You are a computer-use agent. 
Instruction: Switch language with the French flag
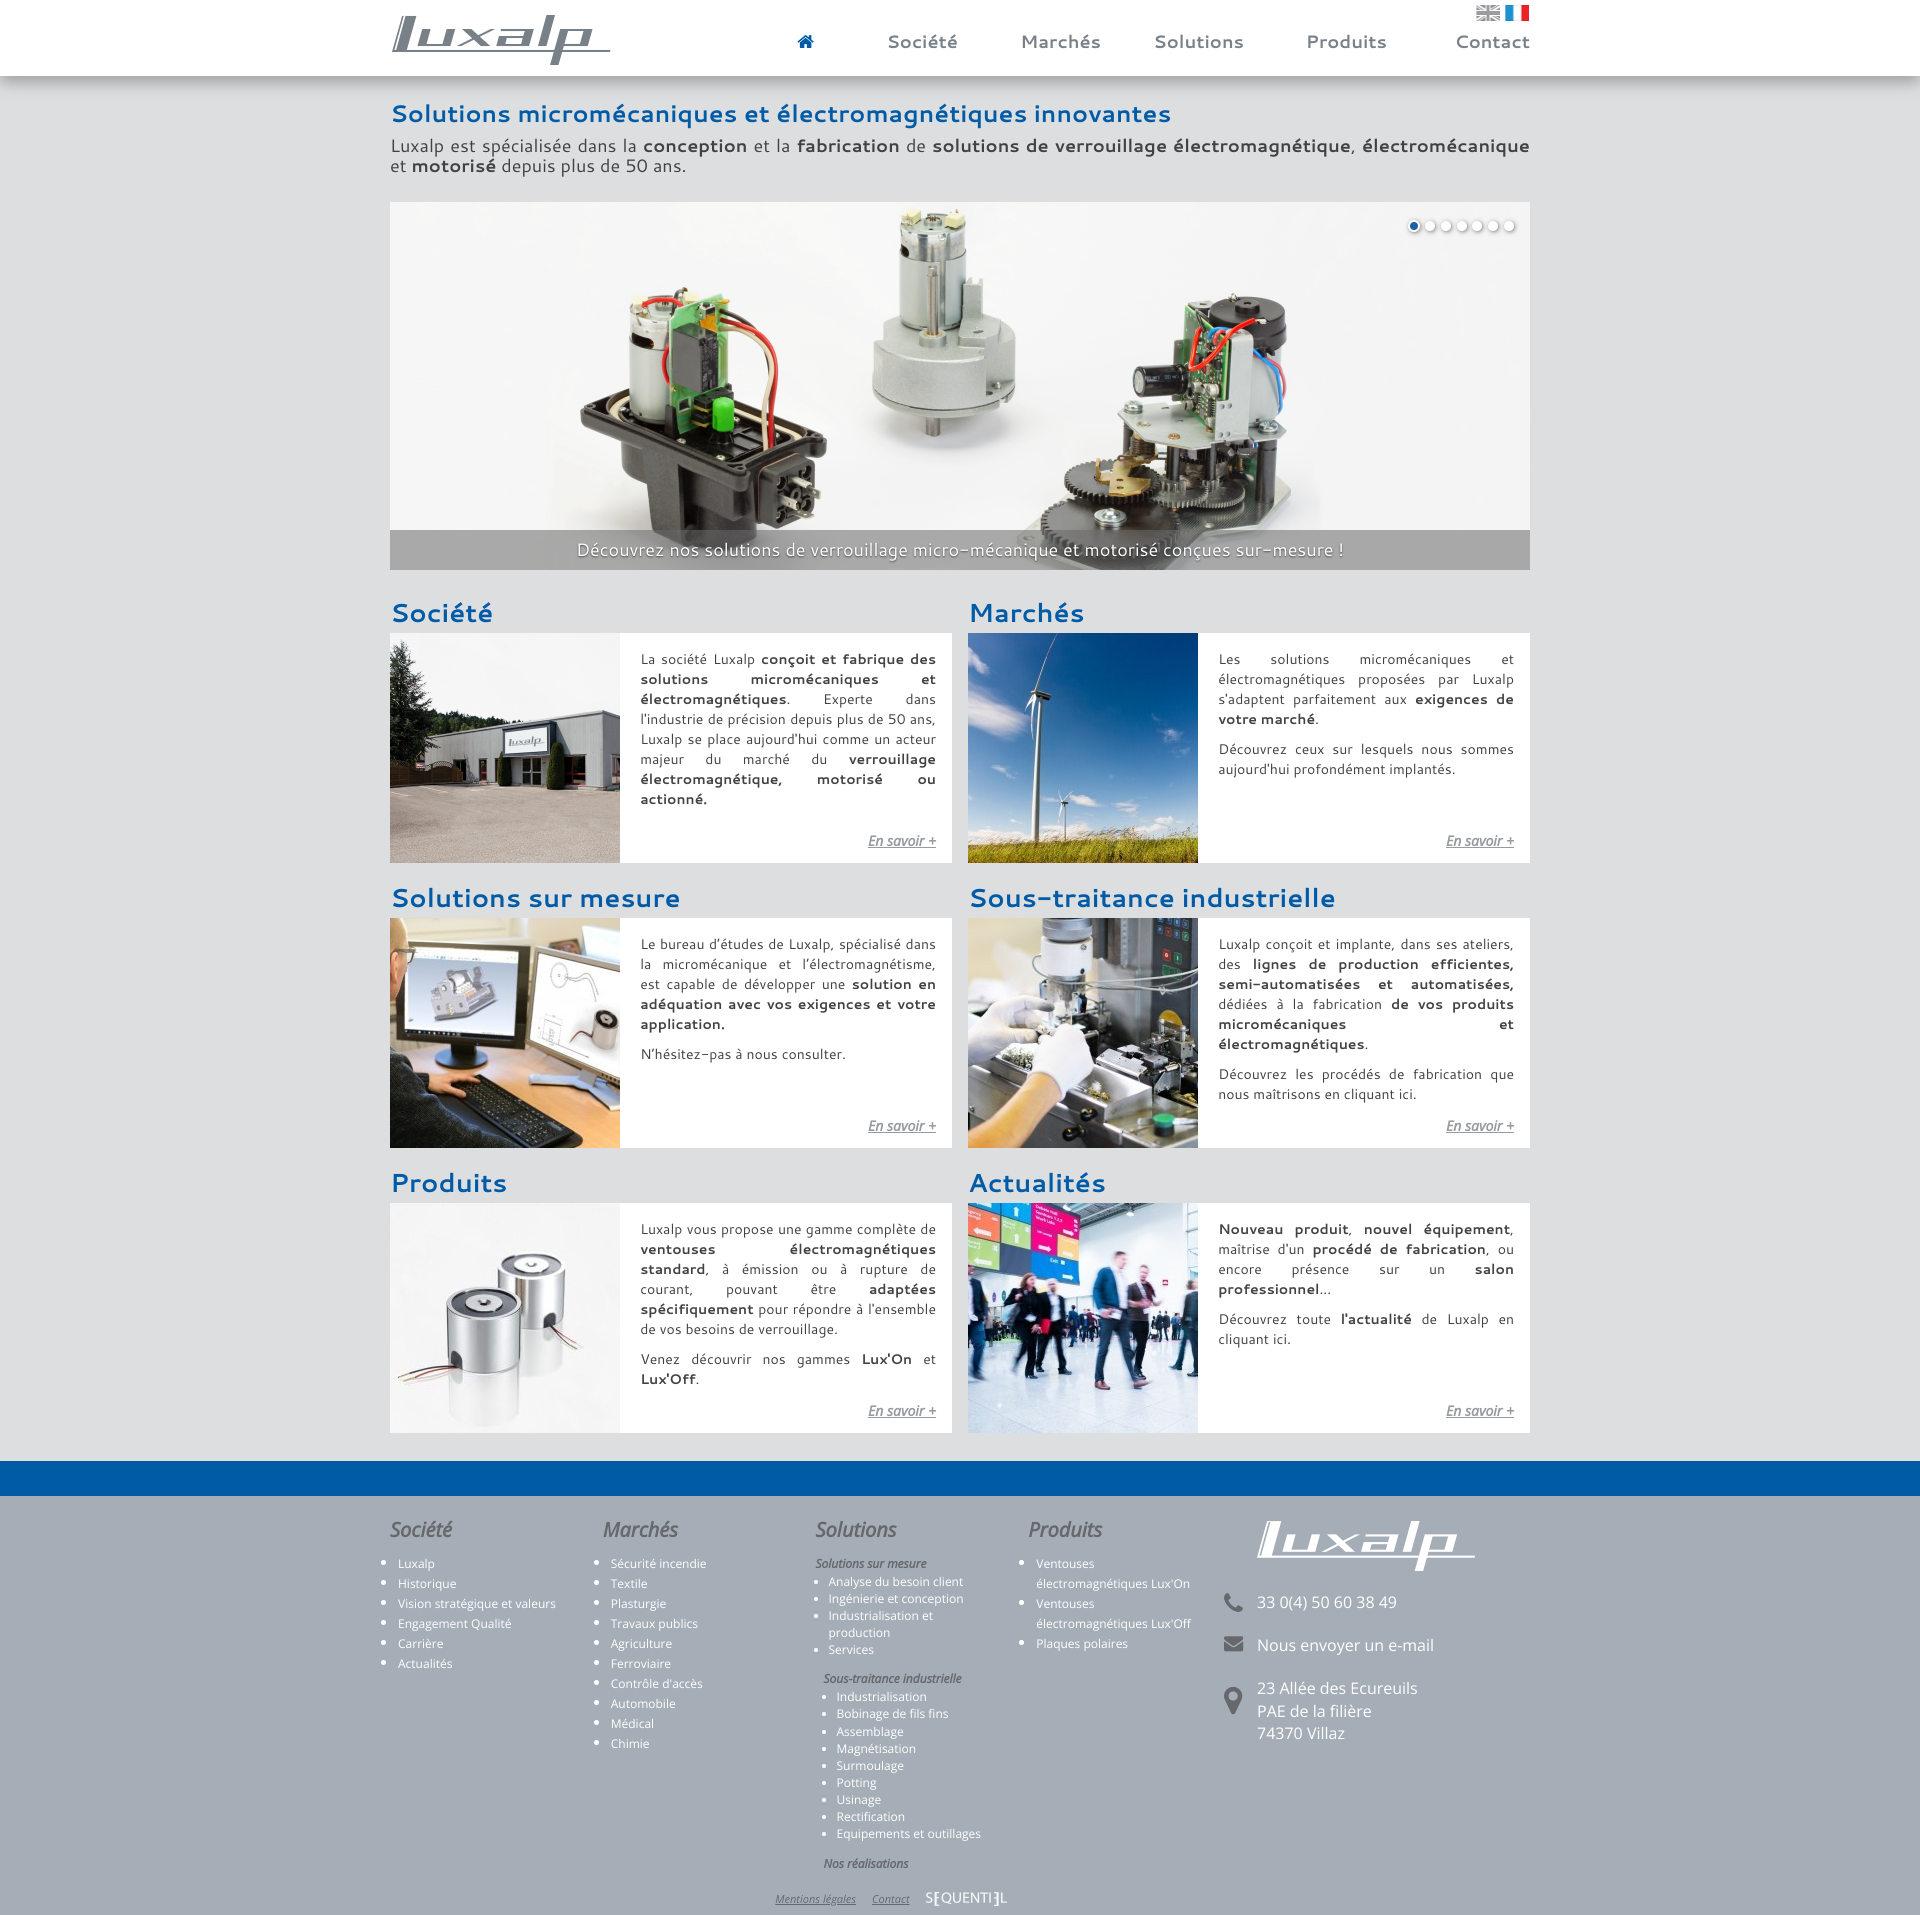click(1517, 13)
